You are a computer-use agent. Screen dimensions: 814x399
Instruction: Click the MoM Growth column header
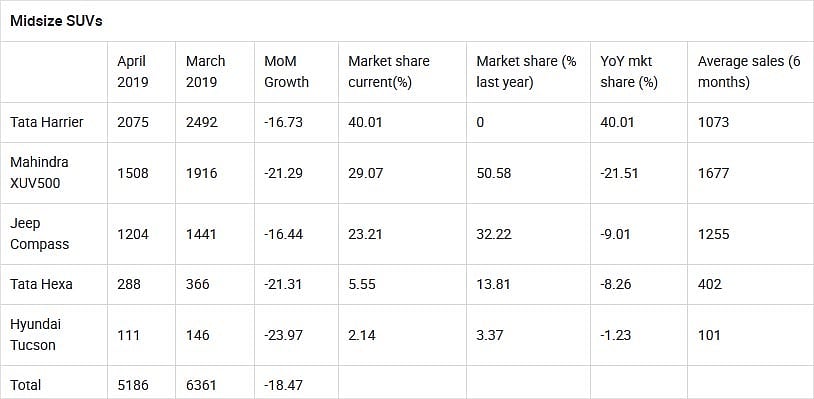click(x=286, y=72)
